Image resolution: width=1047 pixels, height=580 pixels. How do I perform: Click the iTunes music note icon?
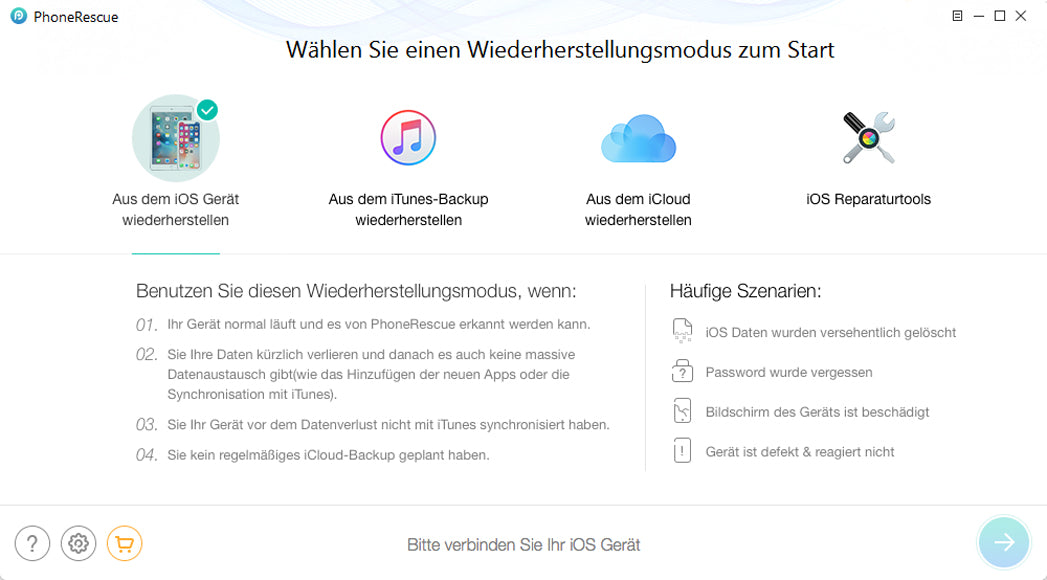point(408,138)
